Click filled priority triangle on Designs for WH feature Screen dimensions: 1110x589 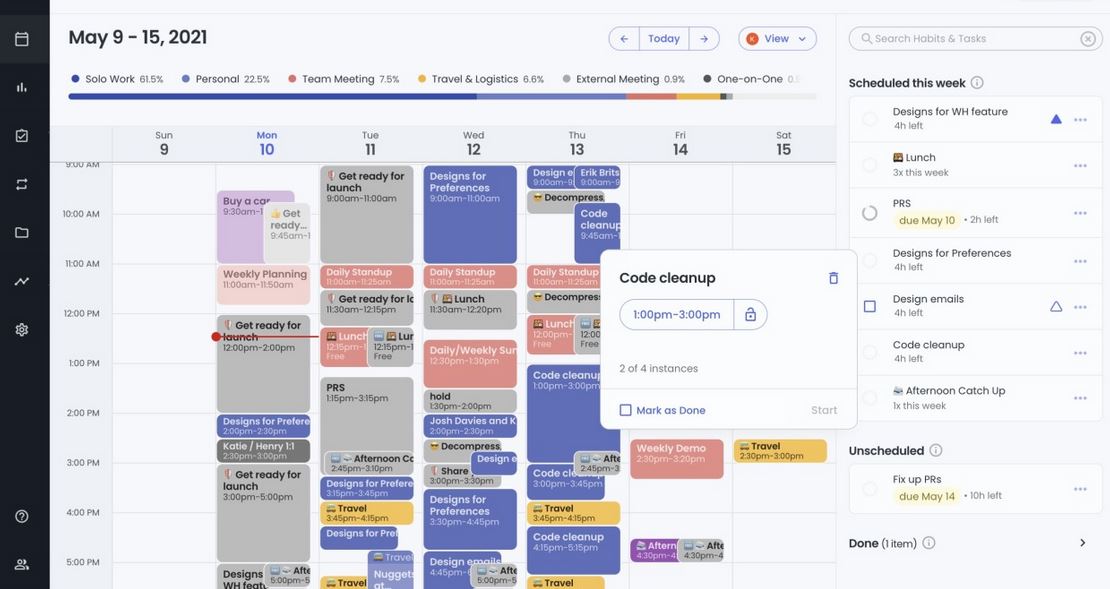tap(1056, 119)
